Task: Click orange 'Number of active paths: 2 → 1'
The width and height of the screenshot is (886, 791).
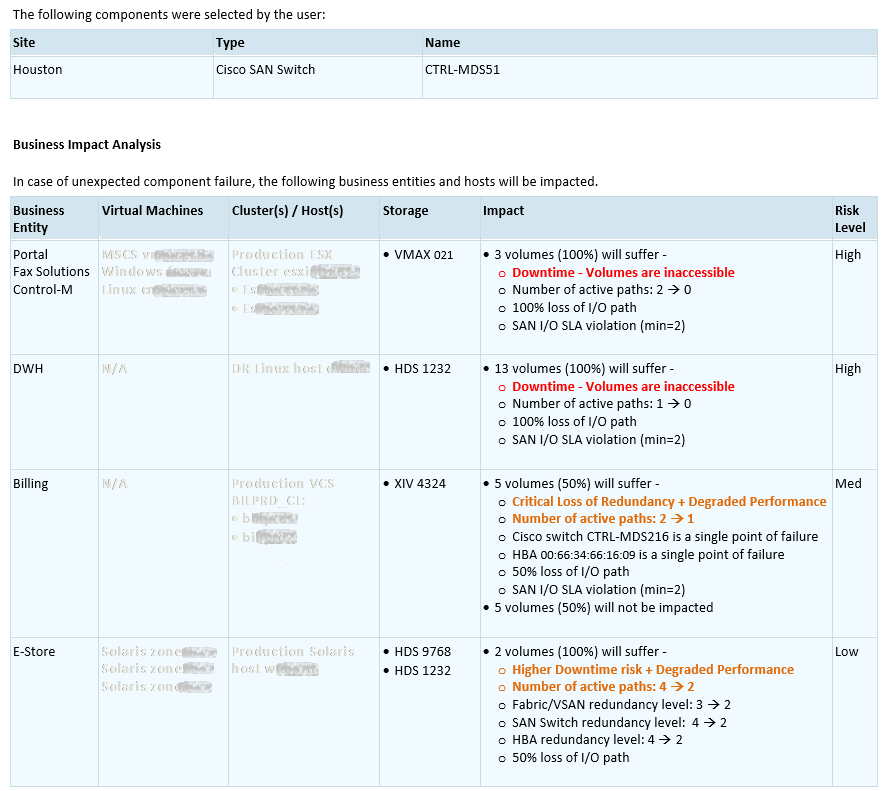Action: tap(603, 519)
